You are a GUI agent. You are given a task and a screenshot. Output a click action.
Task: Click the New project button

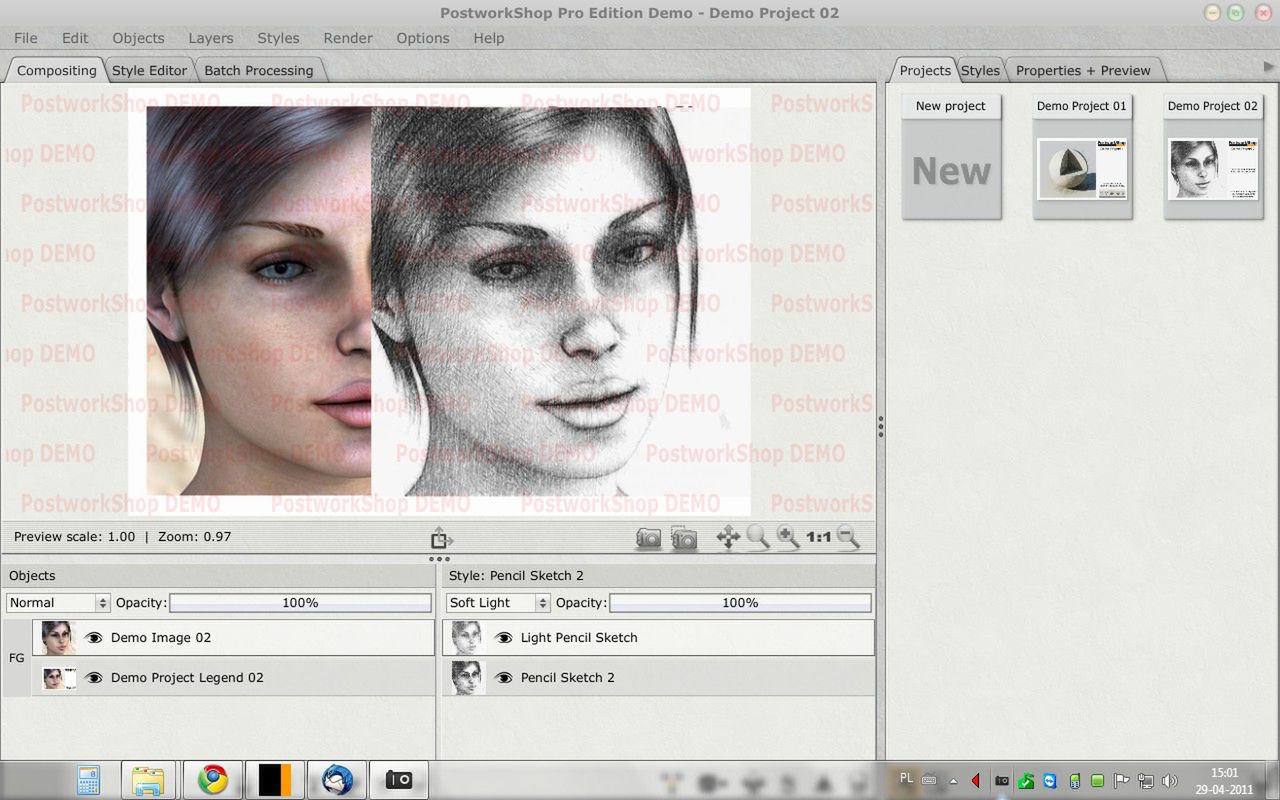pos(951,157)
